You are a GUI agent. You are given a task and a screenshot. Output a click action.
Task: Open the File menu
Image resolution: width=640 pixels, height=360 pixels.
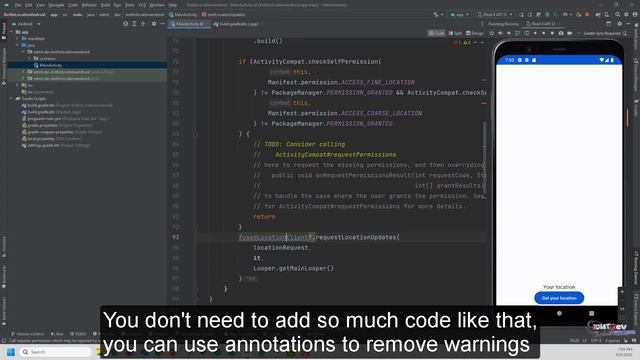[18, 5]
